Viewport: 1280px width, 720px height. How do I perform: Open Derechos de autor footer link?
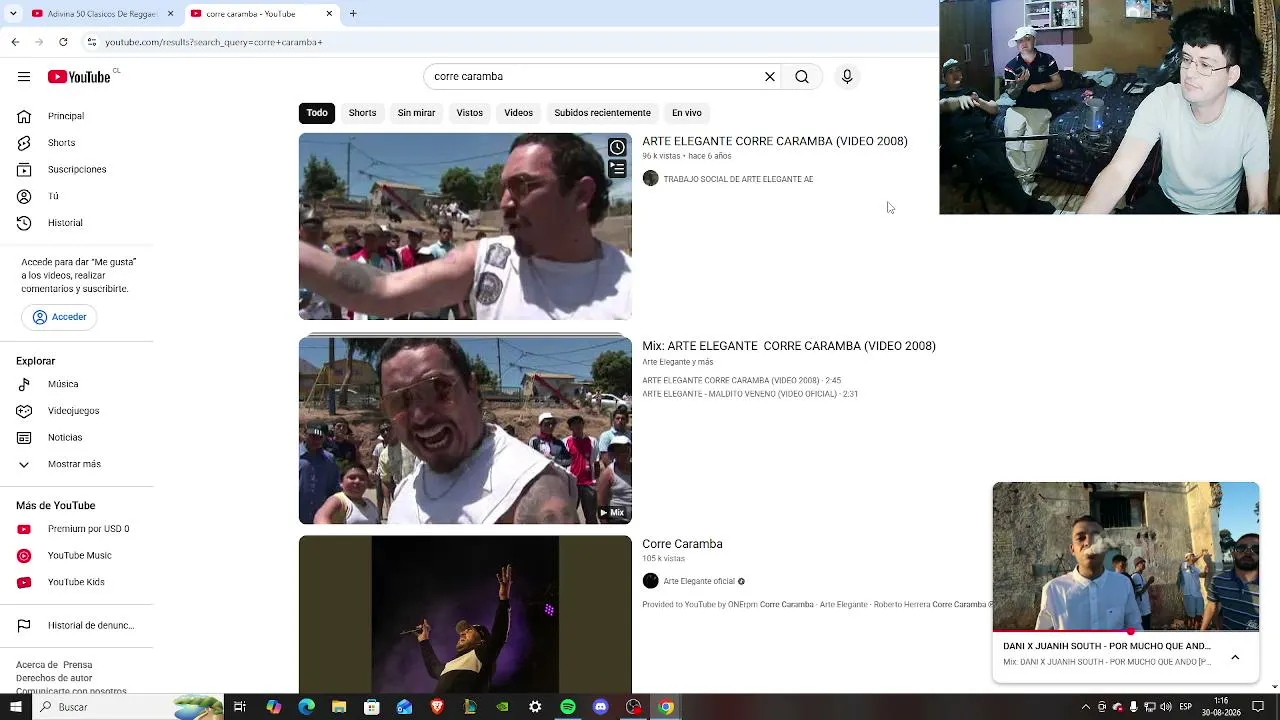54,678
